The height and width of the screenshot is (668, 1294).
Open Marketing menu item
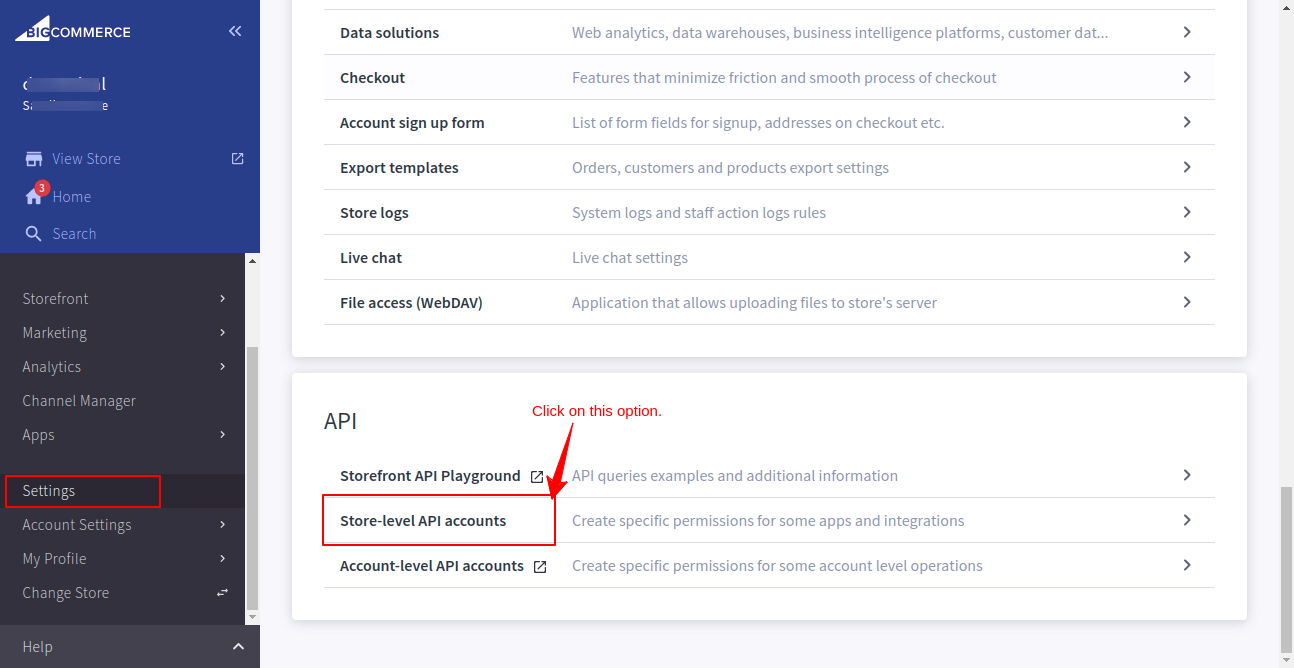pyautogui.click(x=54, y=333)
